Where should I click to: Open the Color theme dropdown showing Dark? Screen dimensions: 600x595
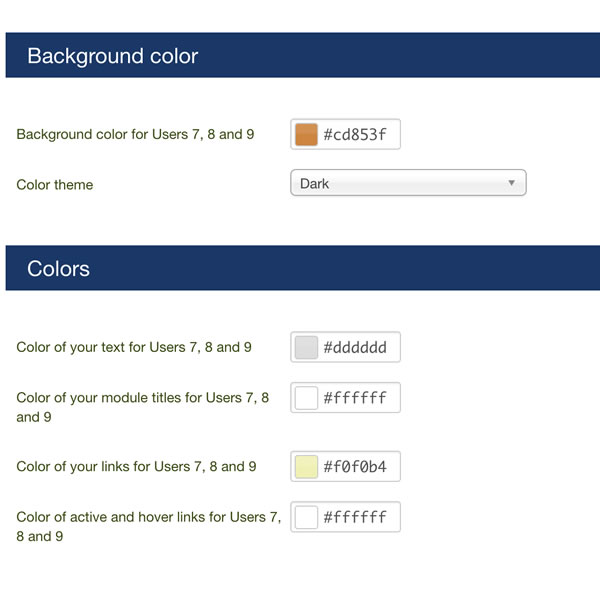point(408,183)
